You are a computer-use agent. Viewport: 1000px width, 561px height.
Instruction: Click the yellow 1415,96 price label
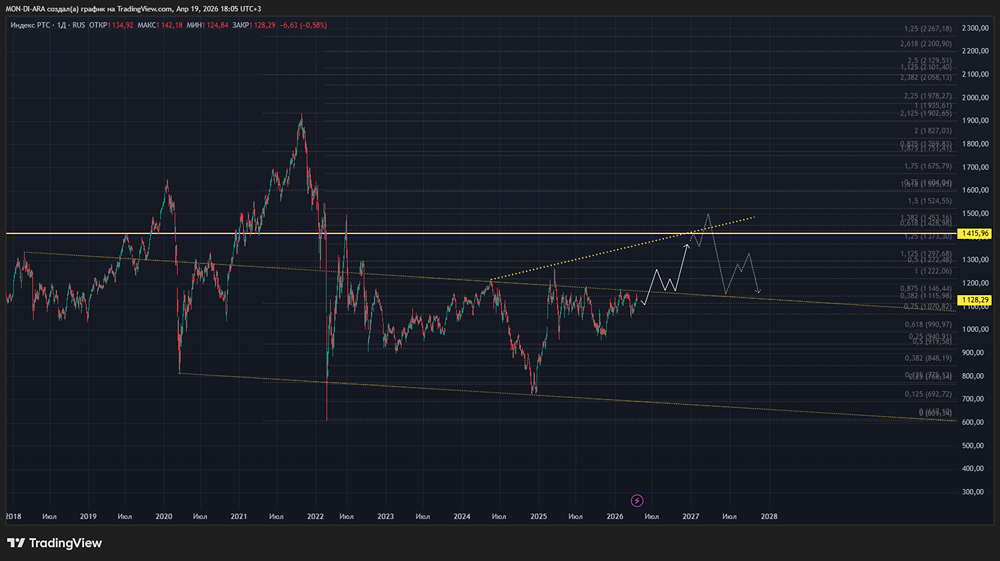pyautogui.click(x=973, y=233)
